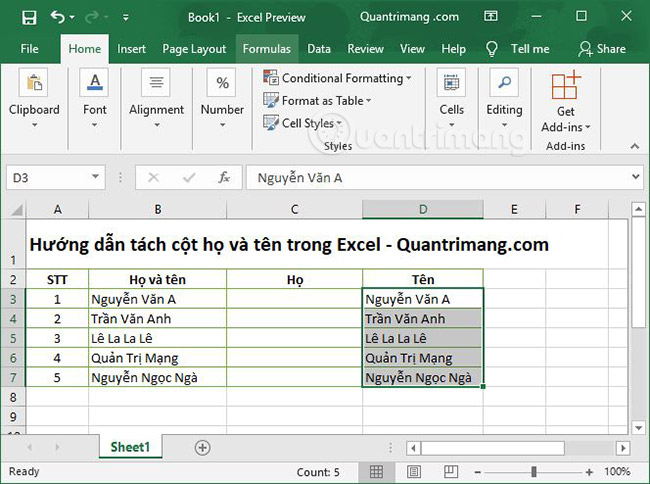Click the Share button
The image size is (650, 484).
click(x=602, y=49)
